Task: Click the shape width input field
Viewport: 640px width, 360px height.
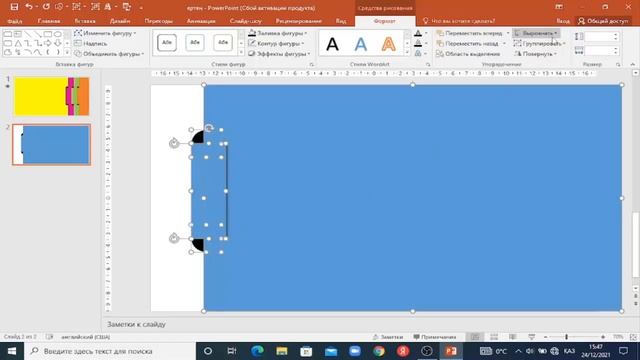Action: tap(600, 51)
